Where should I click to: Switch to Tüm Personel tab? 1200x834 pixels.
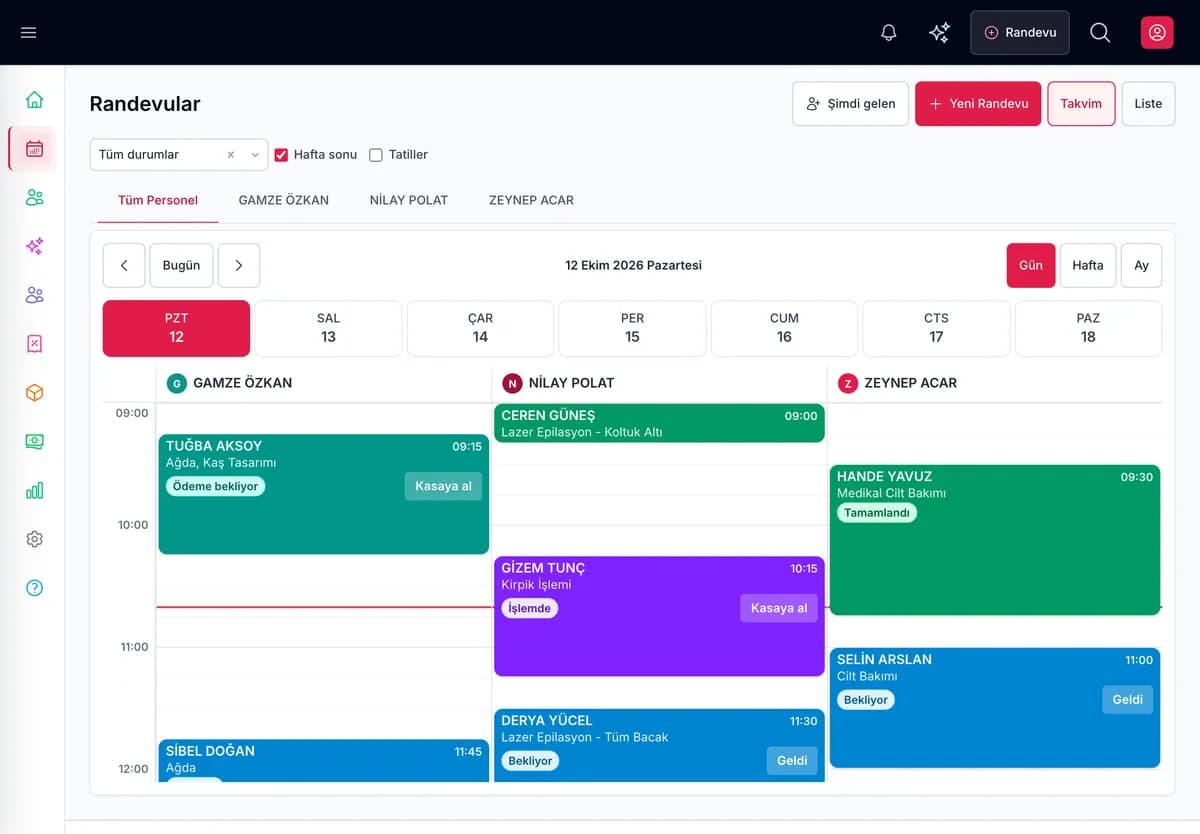(158, 200)
